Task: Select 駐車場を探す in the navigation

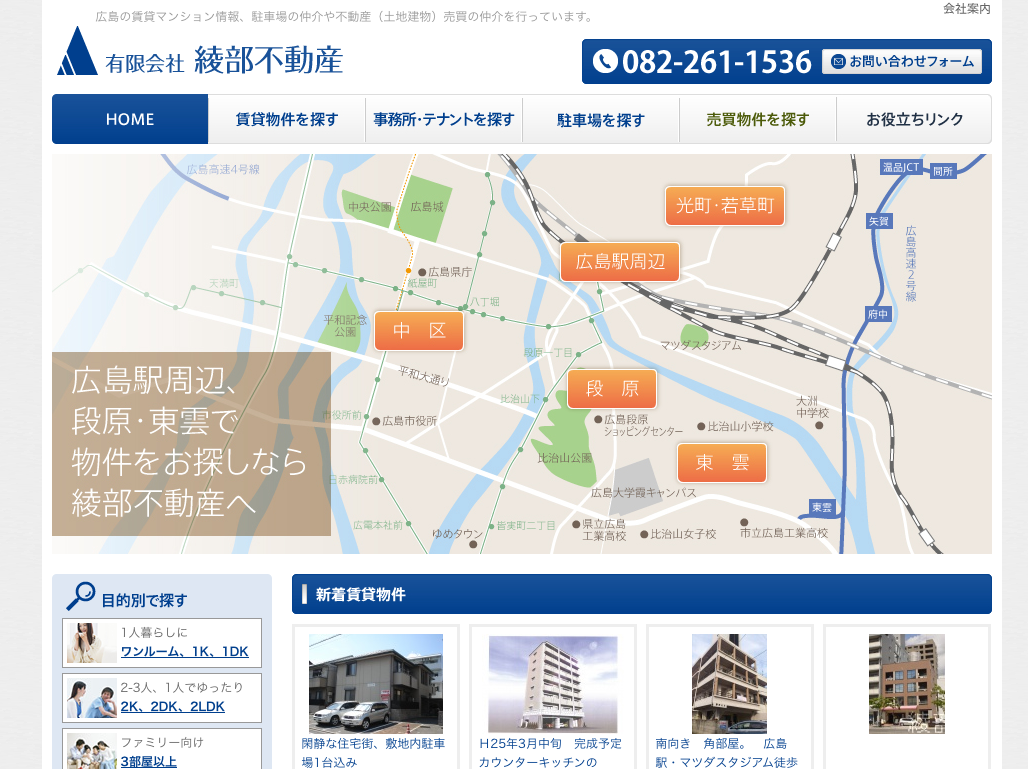Action: [601, 119]
